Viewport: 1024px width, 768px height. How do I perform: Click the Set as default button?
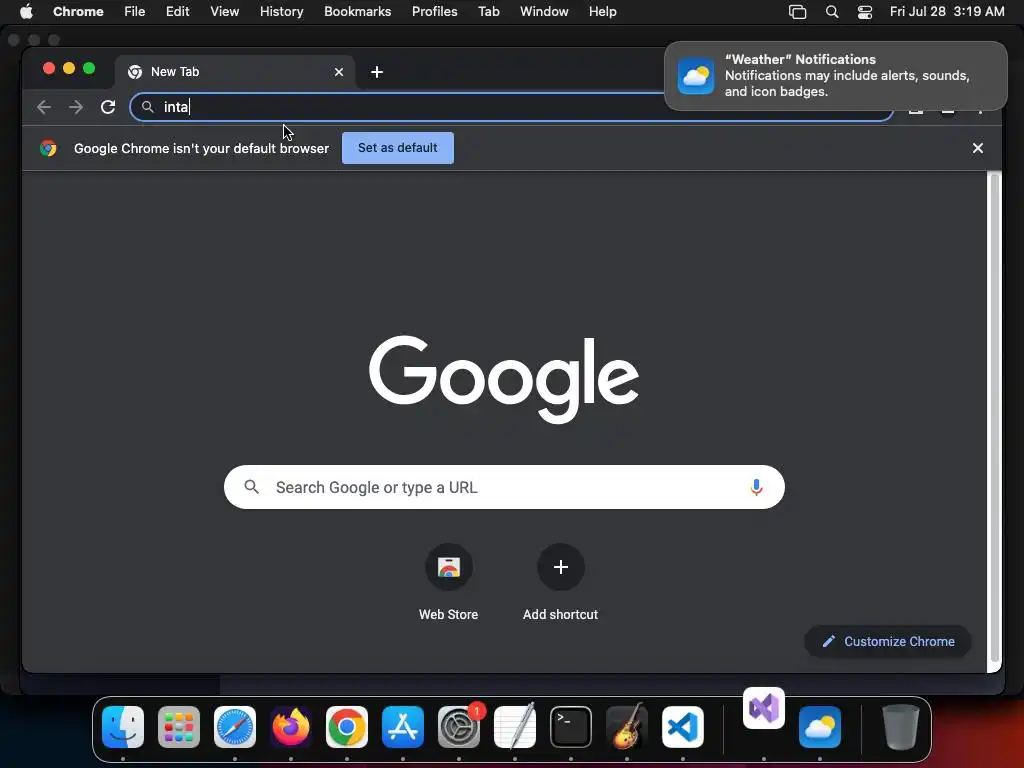point(398,148)
